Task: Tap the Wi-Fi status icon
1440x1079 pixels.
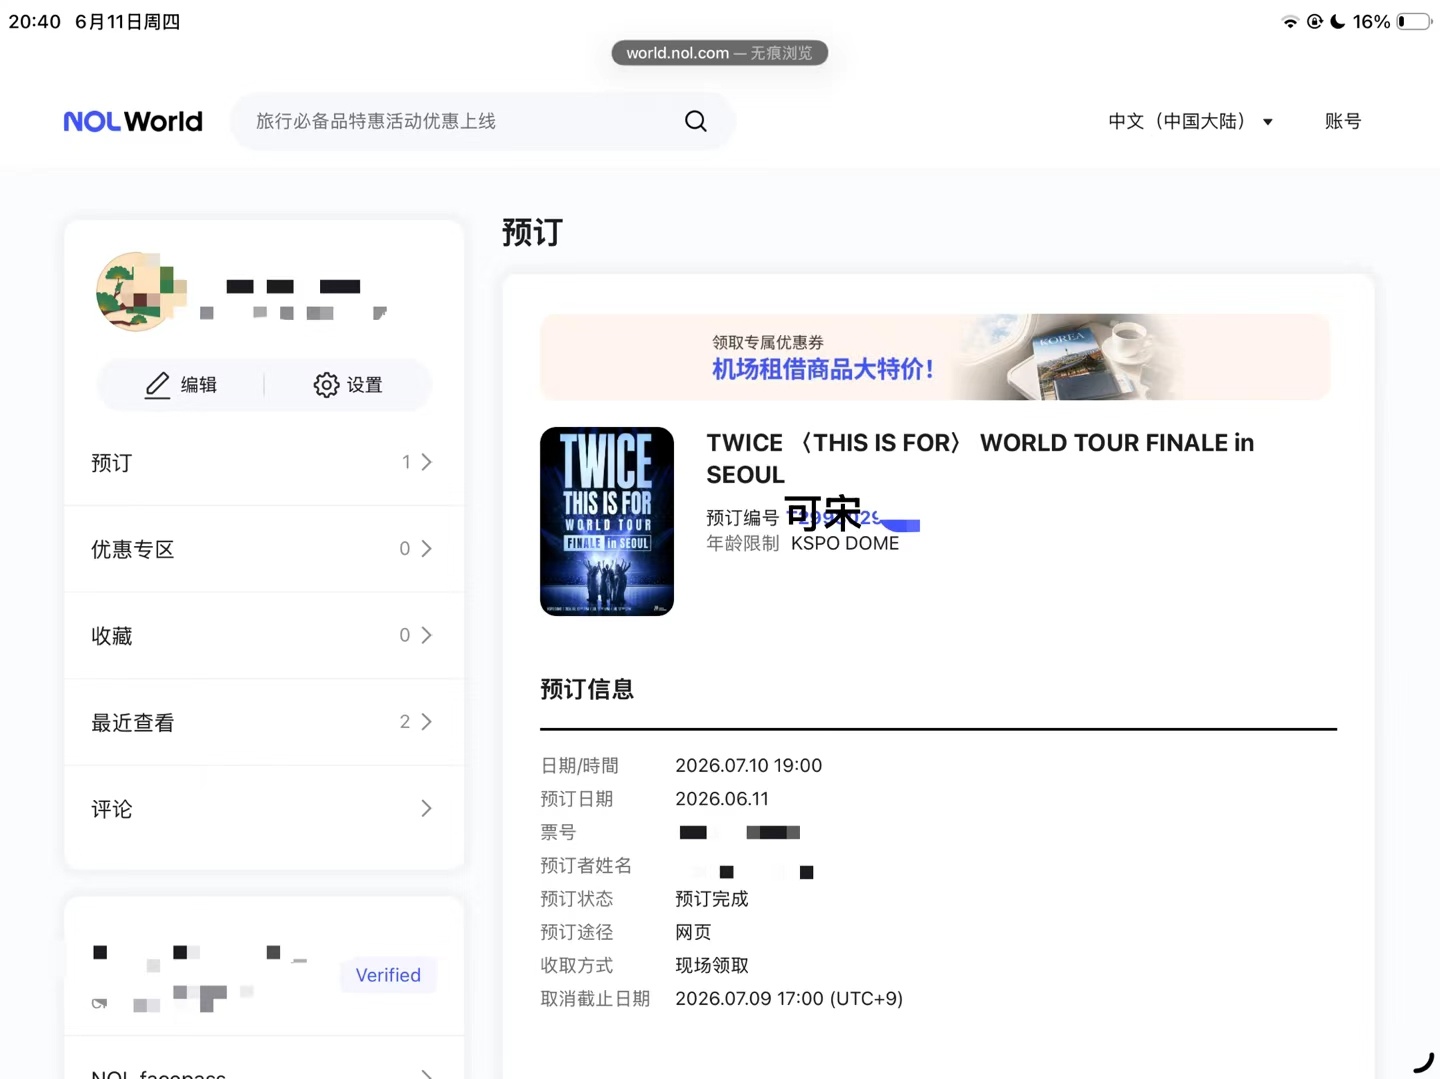Action: 1290,22
